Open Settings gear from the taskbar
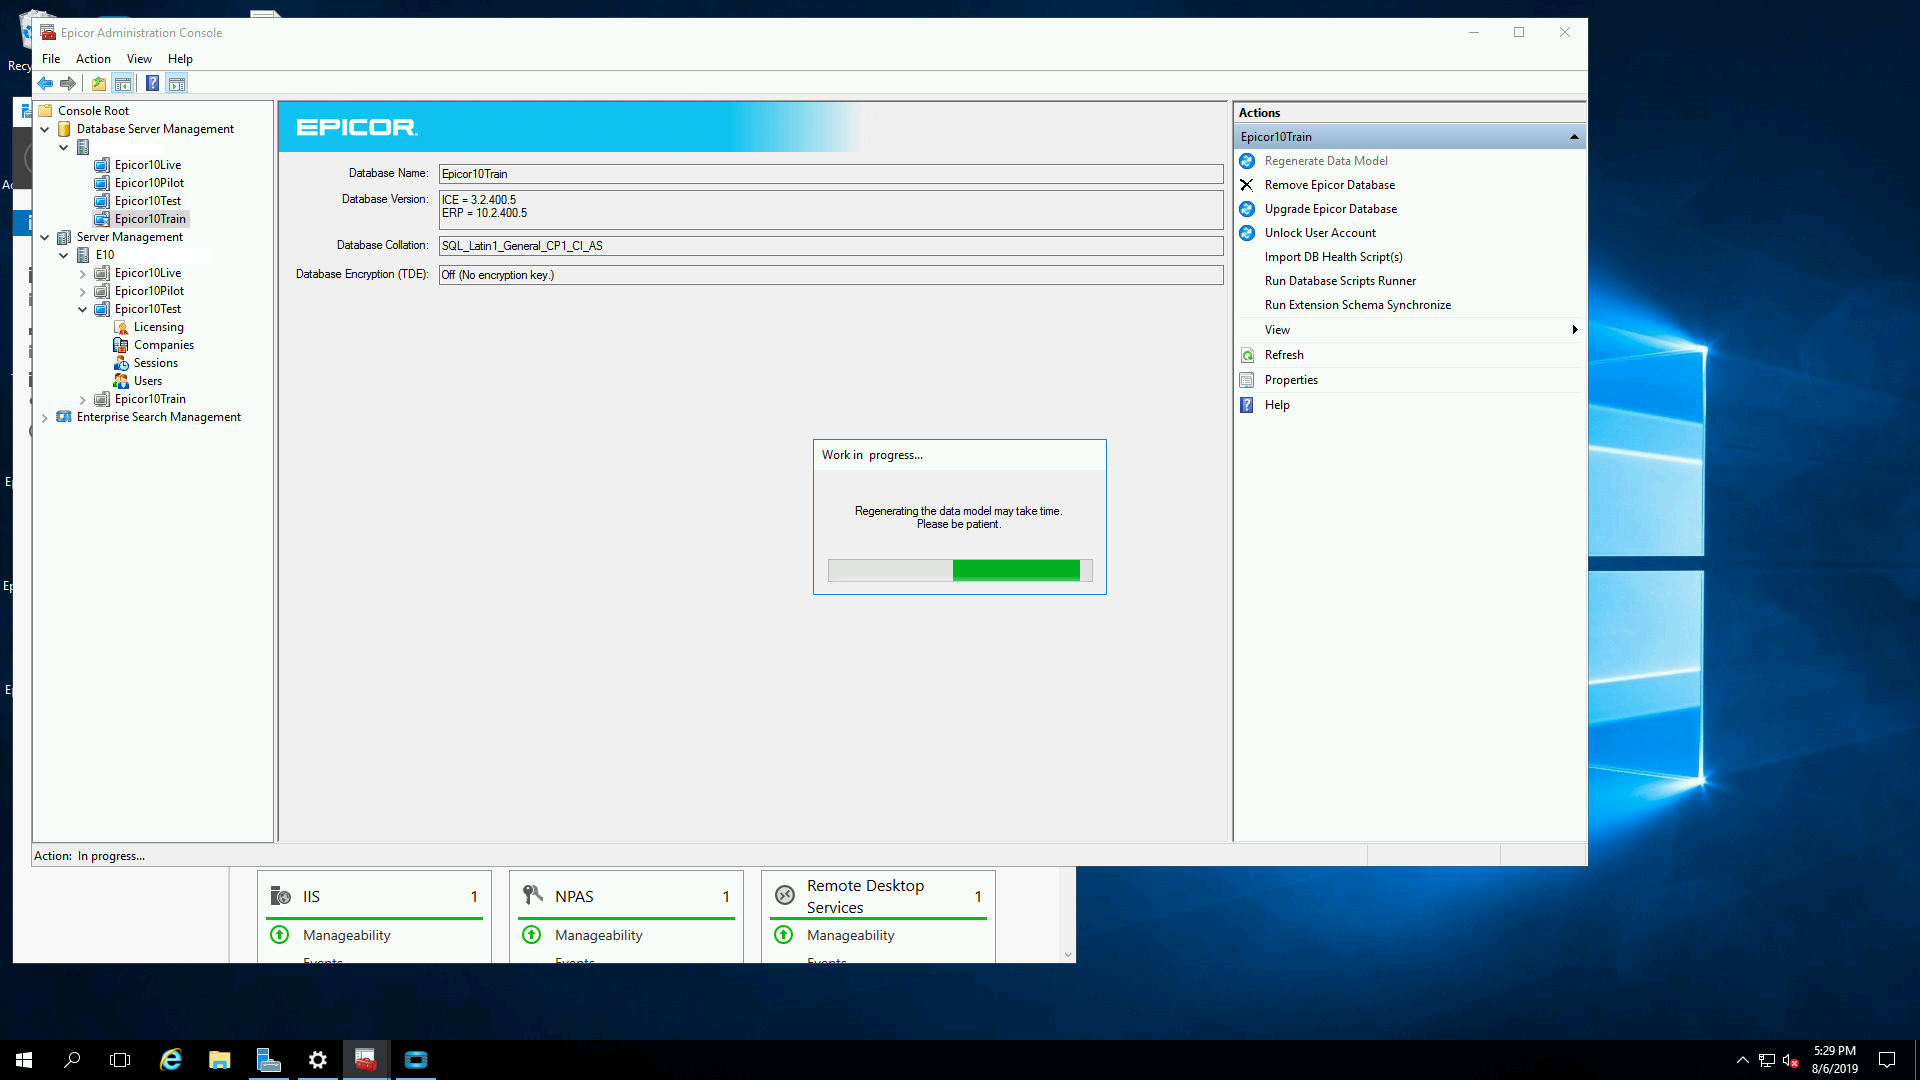Screen dimensions: 1920x1080 tap(318, 1060)
